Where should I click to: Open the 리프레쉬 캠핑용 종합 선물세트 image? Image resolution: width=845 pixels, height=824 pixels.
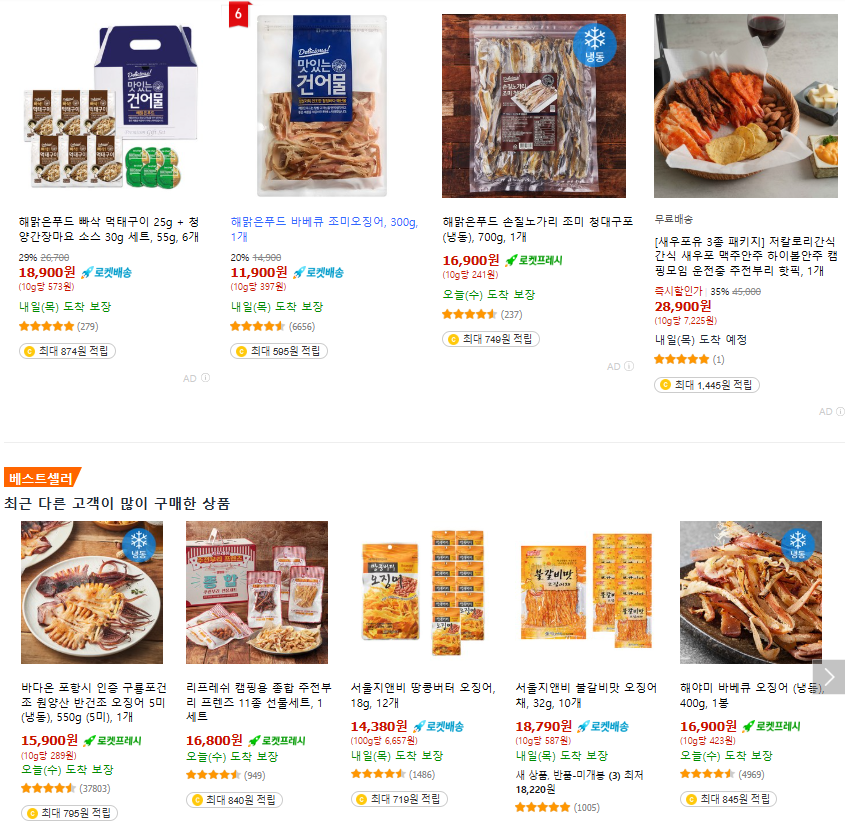pos(257,592)
